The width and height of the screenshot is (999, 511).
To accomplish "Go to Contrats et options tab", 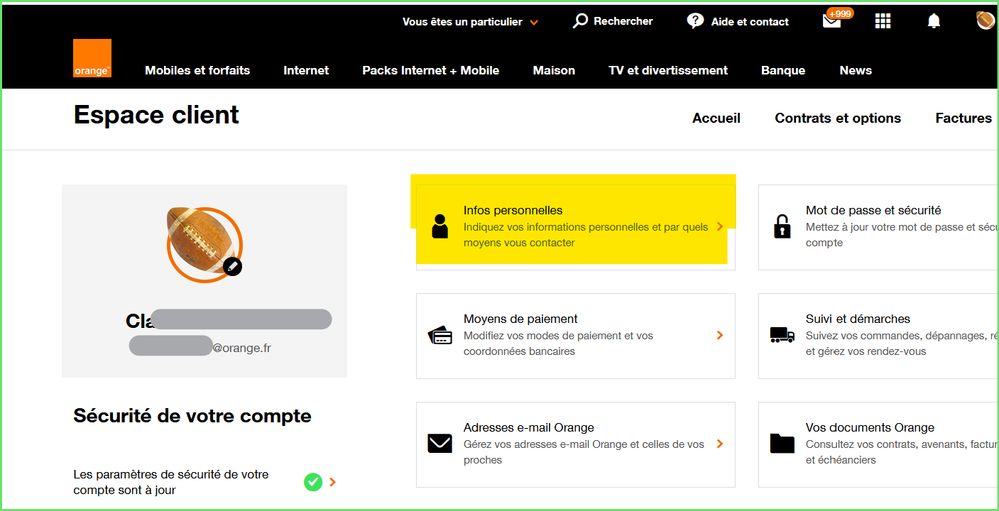I will click(x=838, y=118).
